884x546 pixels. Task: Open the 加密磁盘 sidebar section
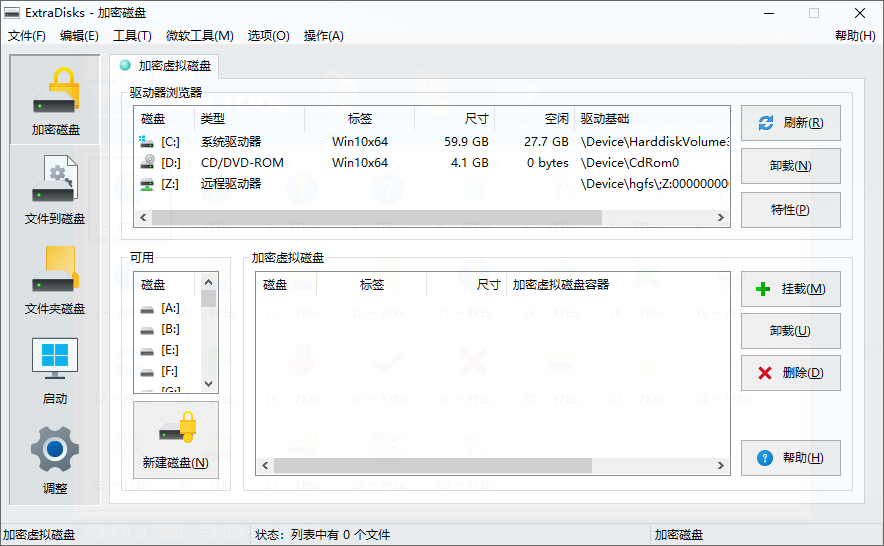coord(55,100)
